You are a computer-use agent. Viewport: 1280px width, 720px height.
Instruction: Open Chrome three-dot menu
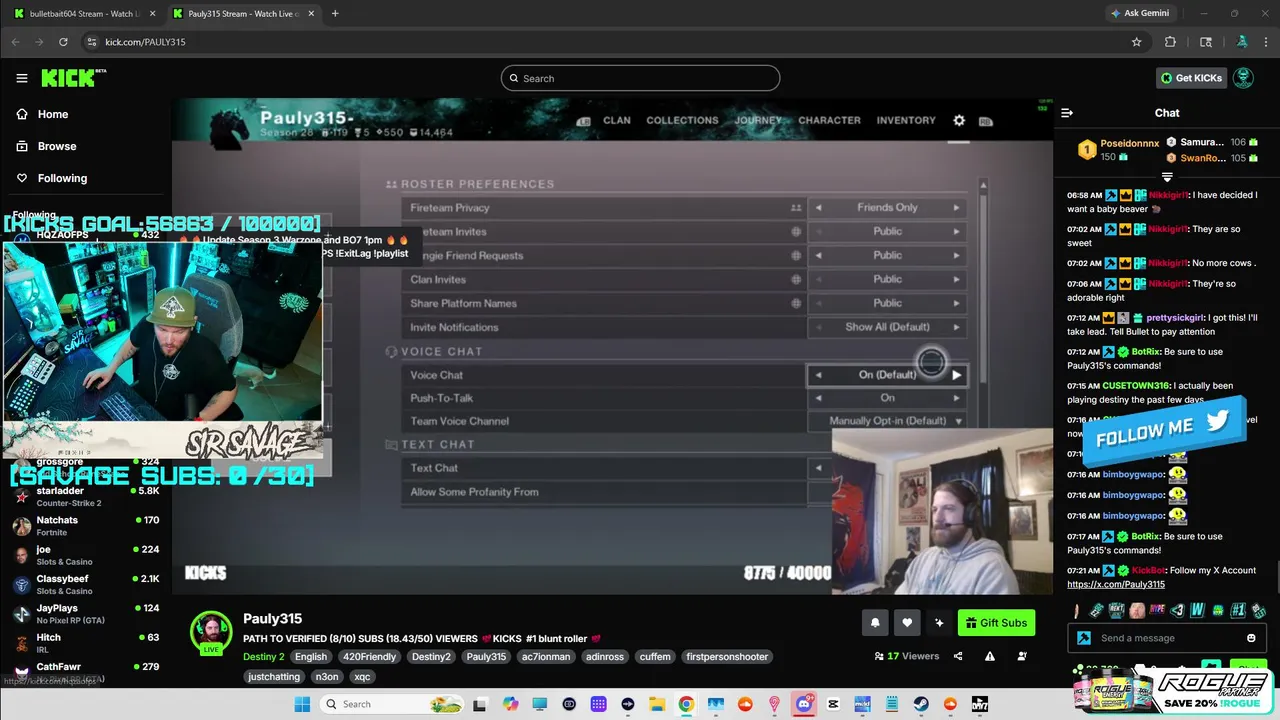pos(1266,42)
